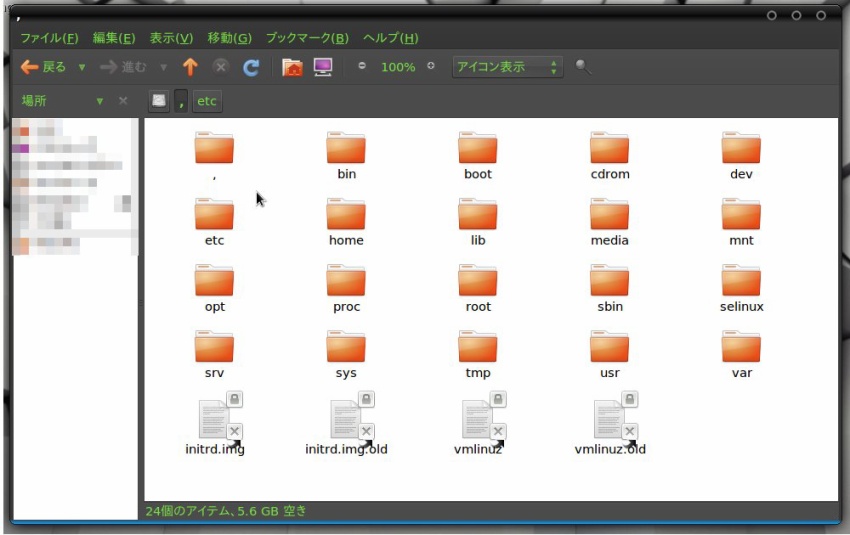Open the ヘルプ(H) menu
The width and height of the screenshot is (850, 535).
391,38
